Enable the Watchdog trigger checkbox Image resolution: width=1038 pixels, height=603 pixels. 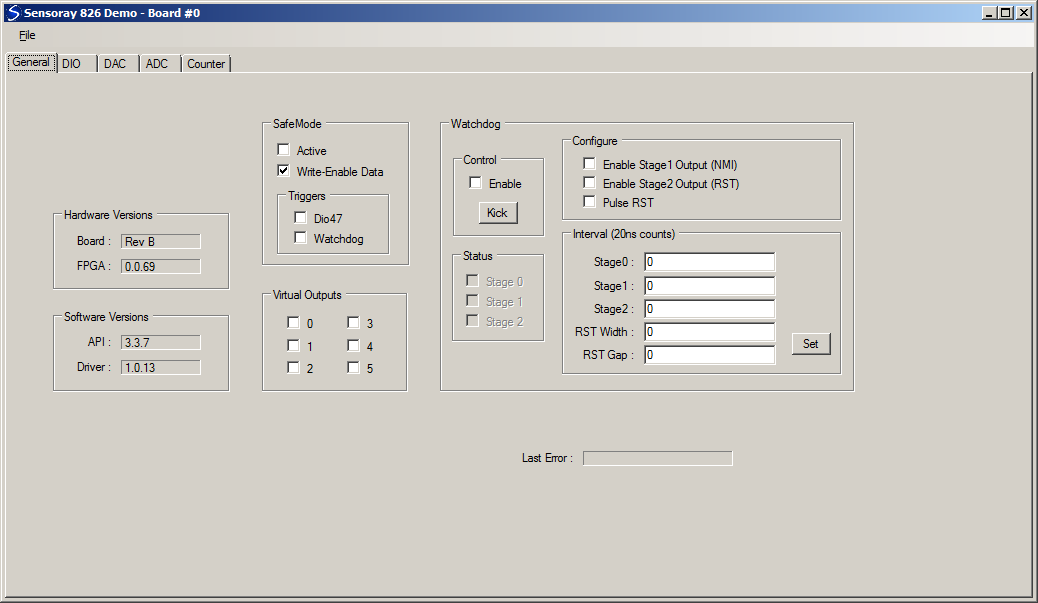click(301, 238)
